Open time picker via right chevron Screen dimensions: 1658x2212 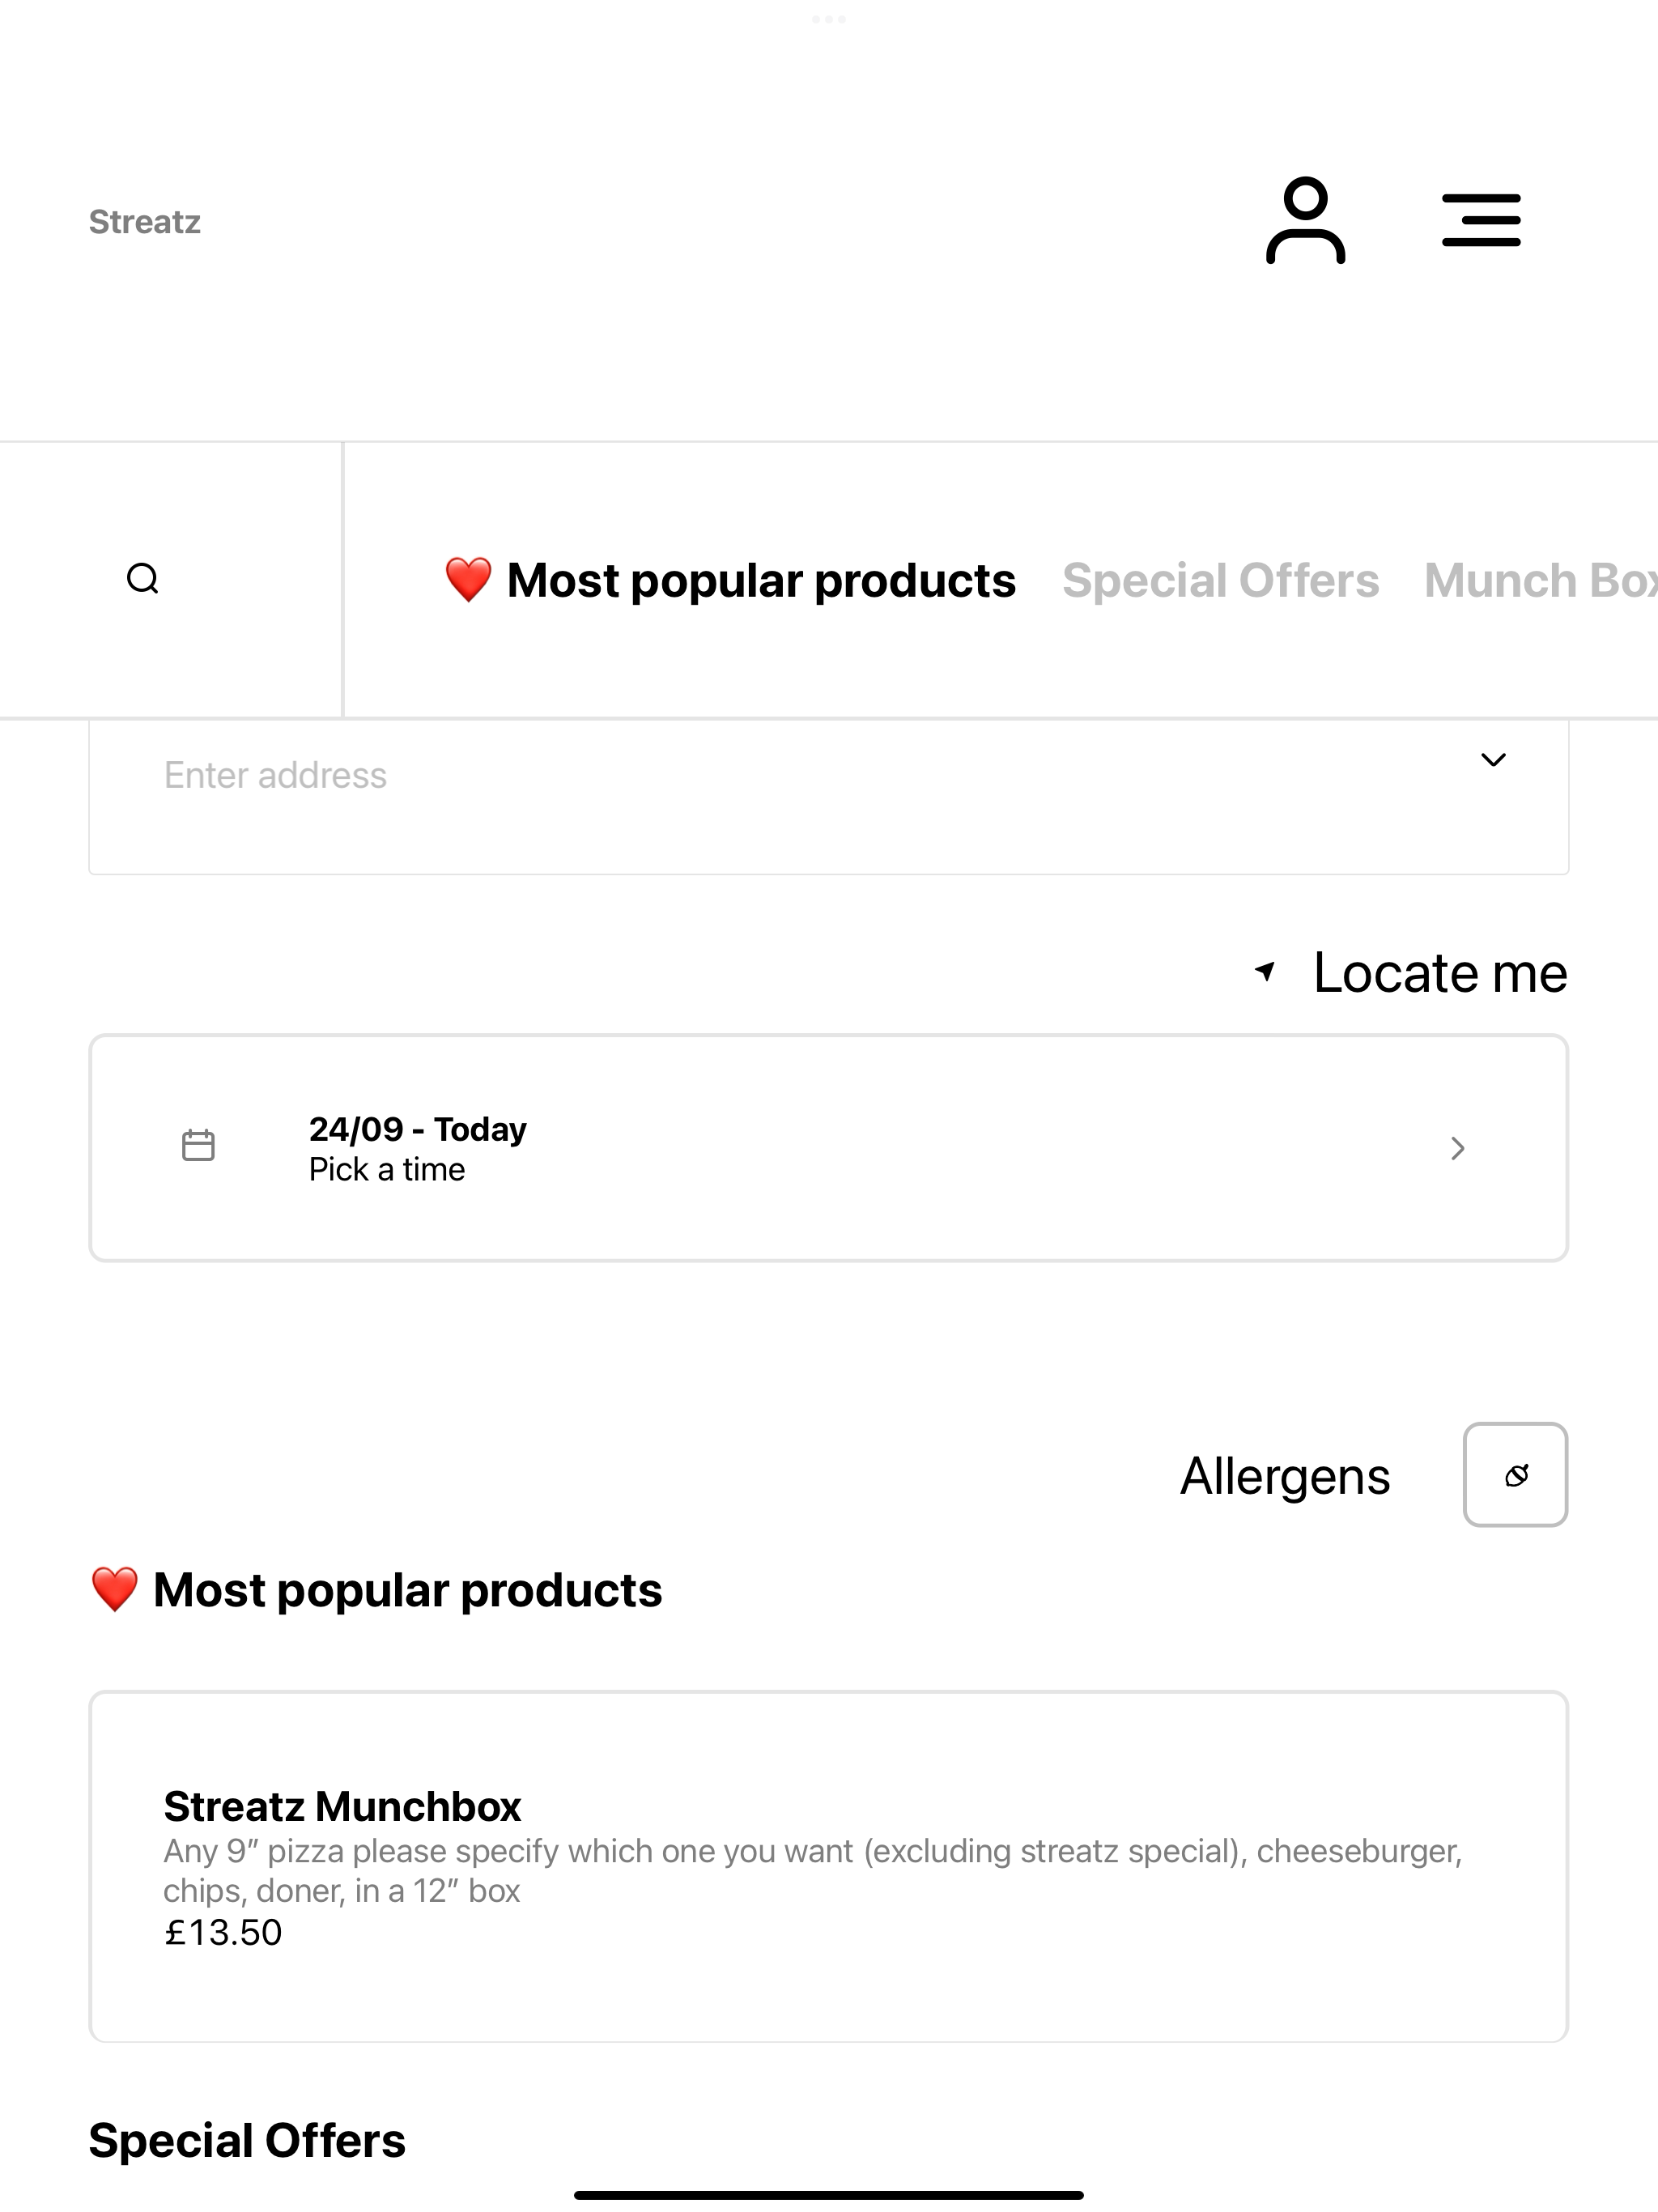[x=1458, y=1148]
